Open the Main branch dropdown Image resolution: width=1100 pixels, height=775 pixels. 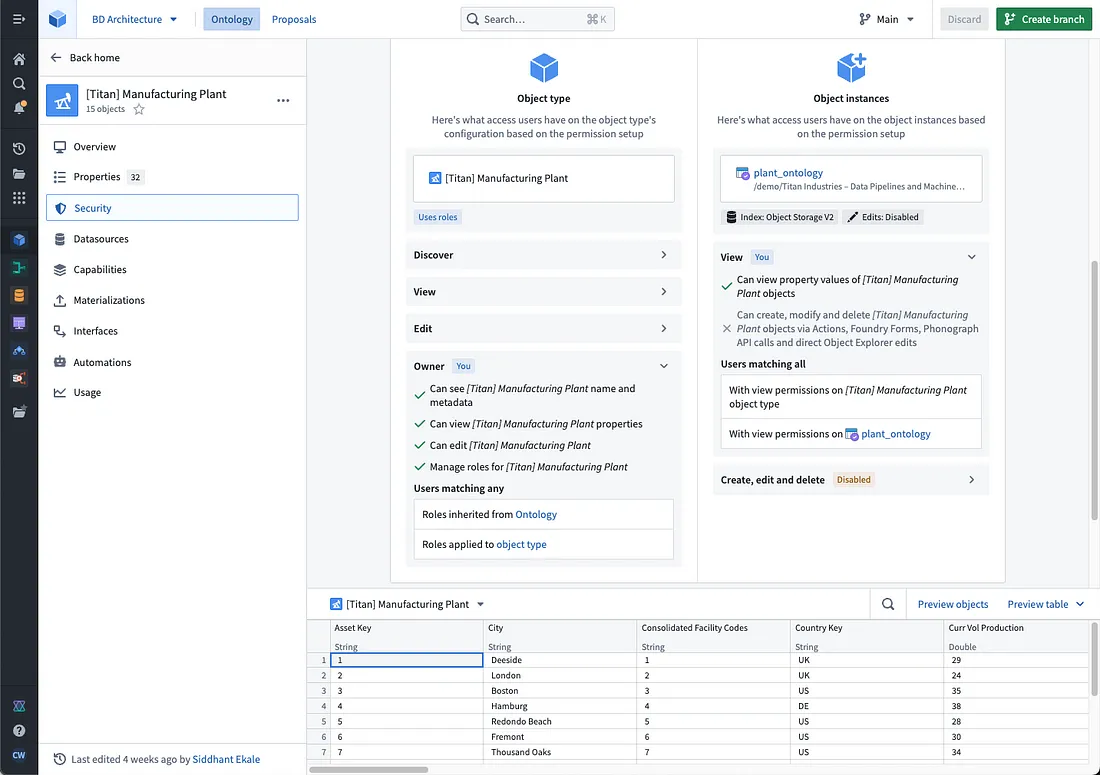click(887, 19)
